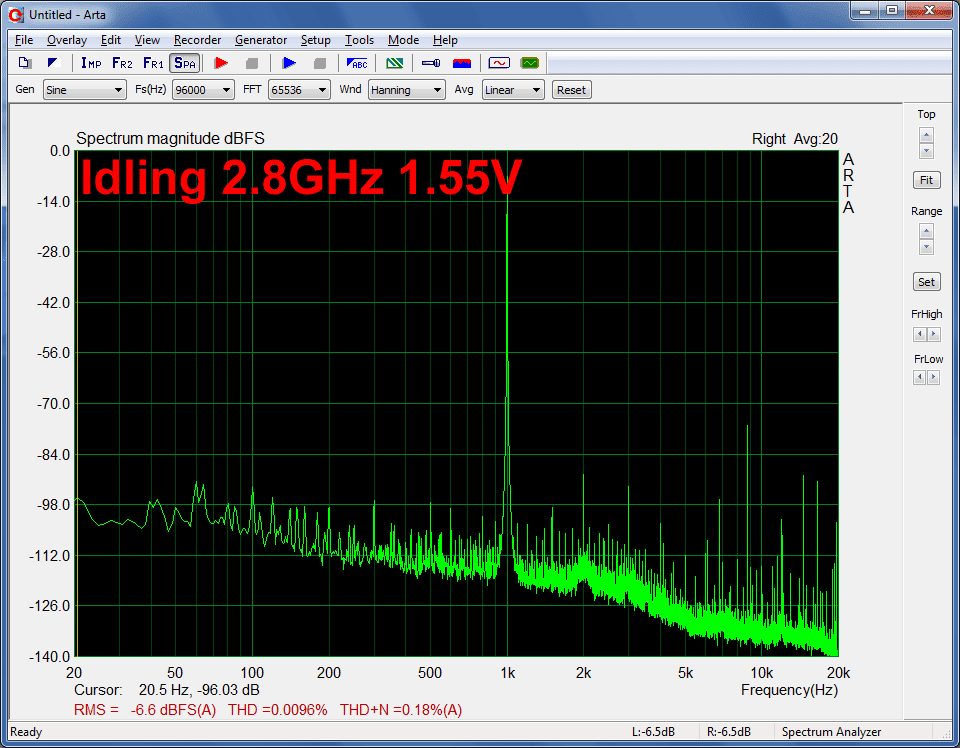Click Spectrum Analyzer status bar label
960x748 pixels.
tap(831, 732)
